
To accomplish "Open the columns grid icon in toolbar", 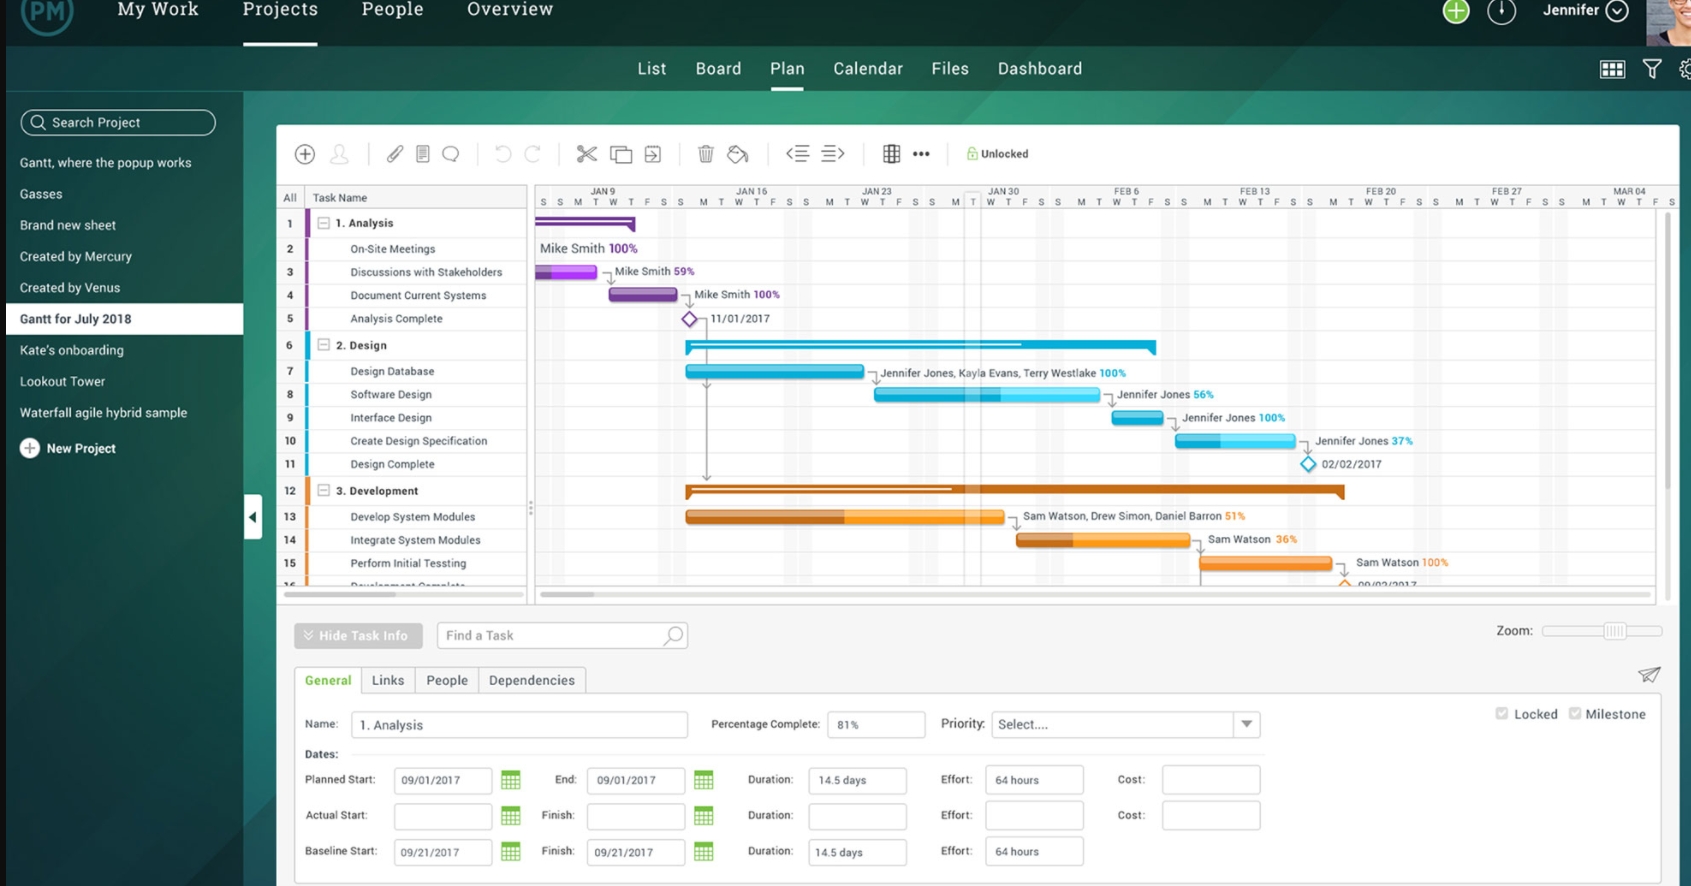I will 891,154.
